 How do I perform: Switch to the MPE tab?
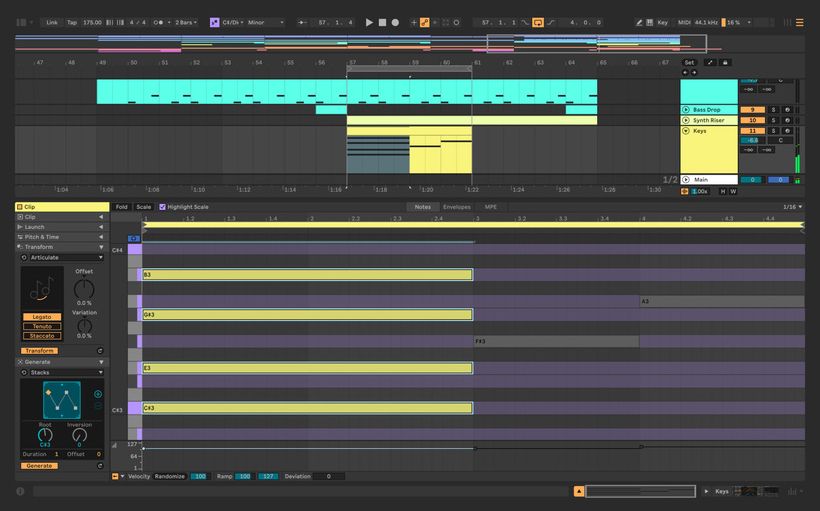[x=490, y=207]
